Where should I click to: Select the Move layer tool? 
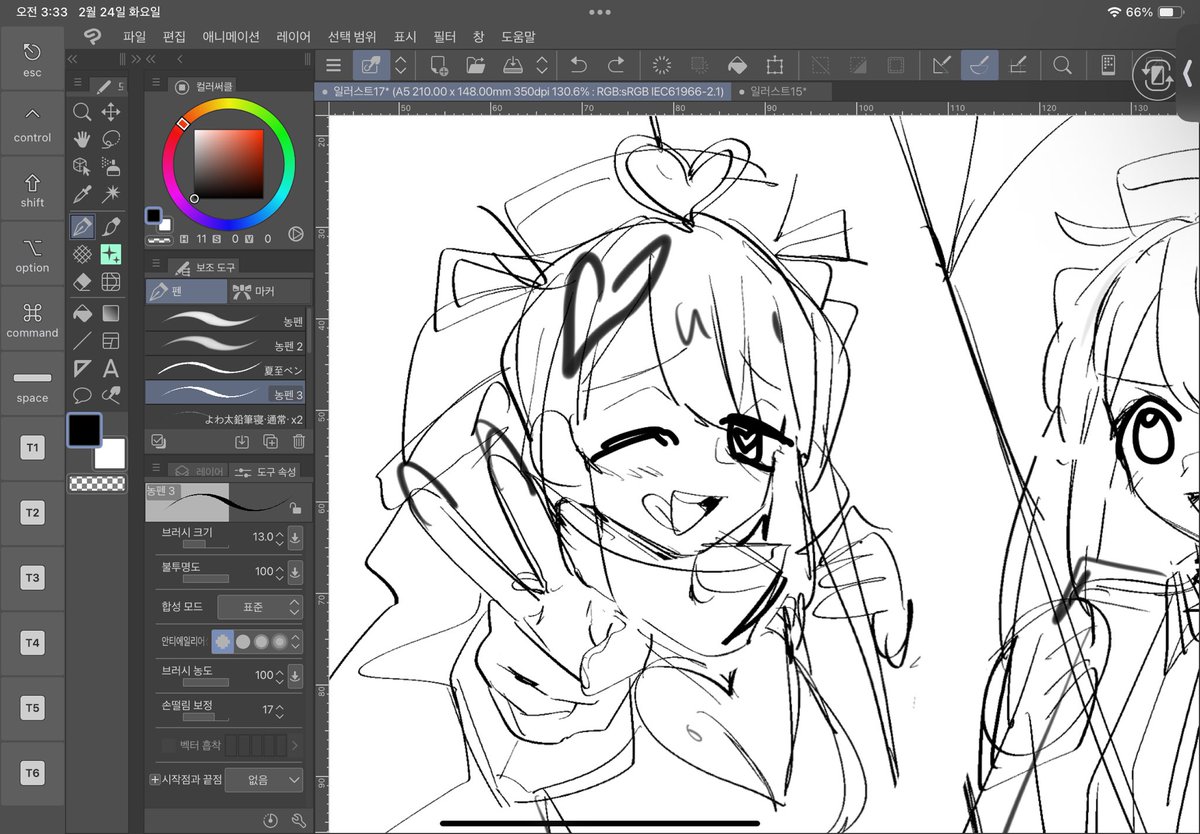click(111, 112)
